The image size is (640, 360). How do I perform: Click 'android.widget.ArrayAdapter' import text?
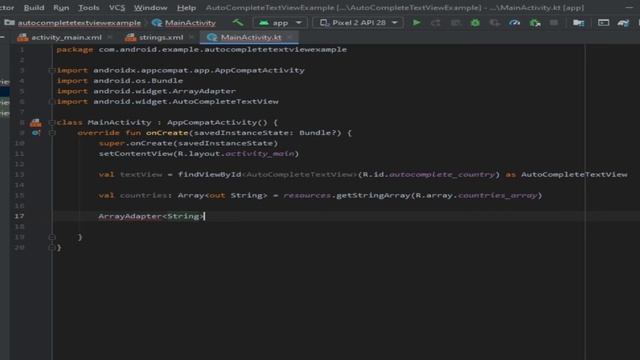click(164, 91)
